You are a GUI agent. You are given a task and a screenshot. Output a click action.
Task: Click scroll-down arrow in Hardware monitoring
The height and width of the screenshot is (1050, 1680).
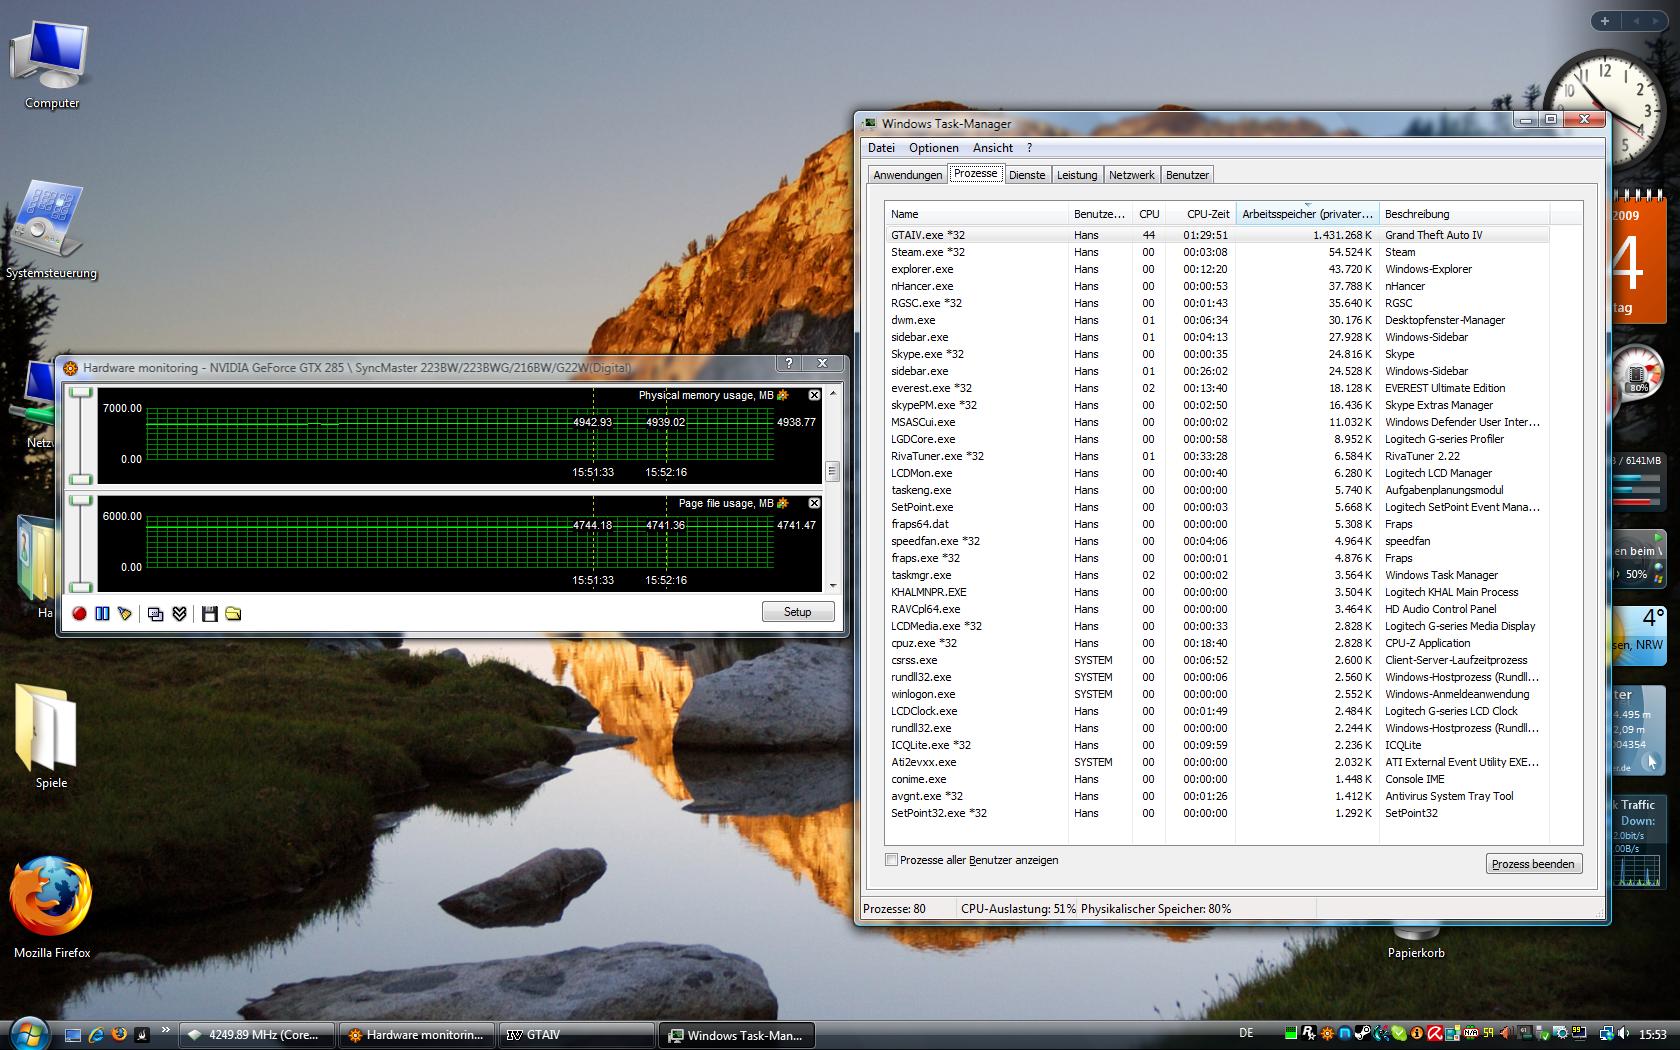[832, 586]
